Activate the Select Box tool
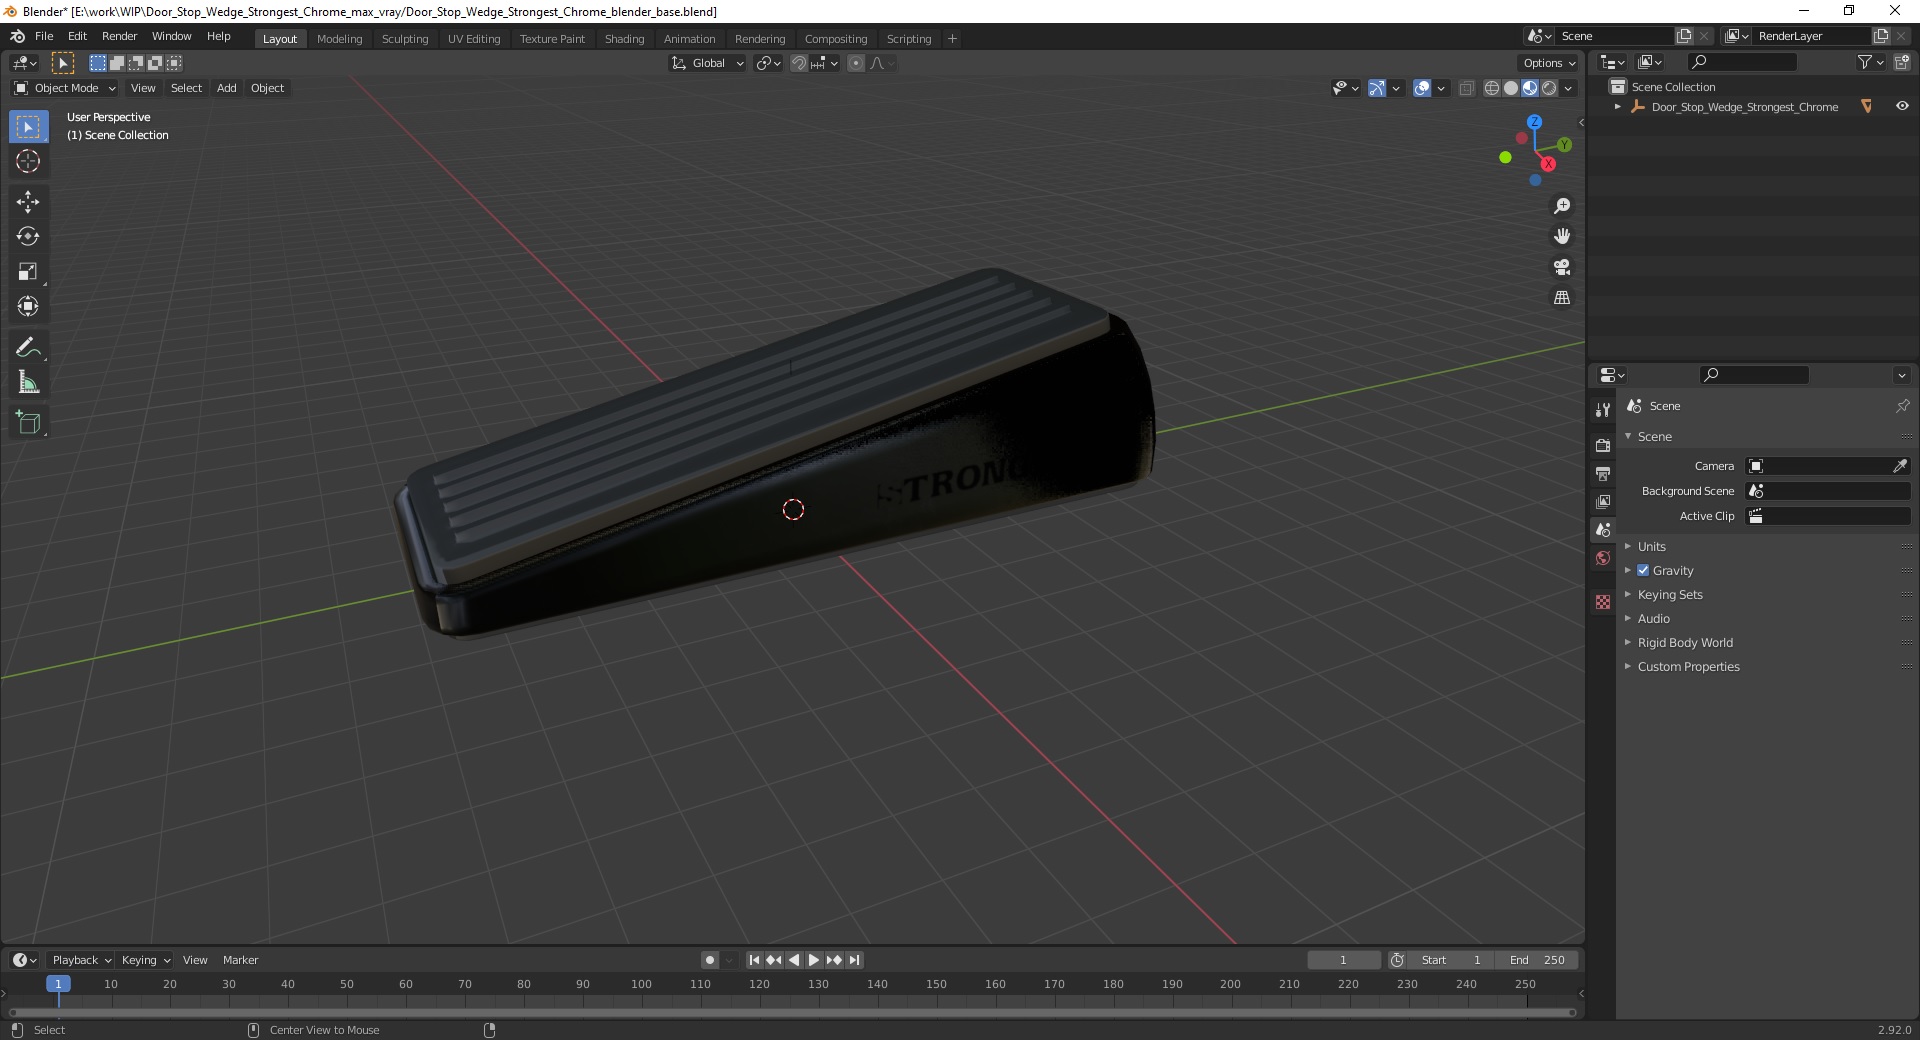This screenshot has height=1040, width=1920. click(x=28, y=127)
